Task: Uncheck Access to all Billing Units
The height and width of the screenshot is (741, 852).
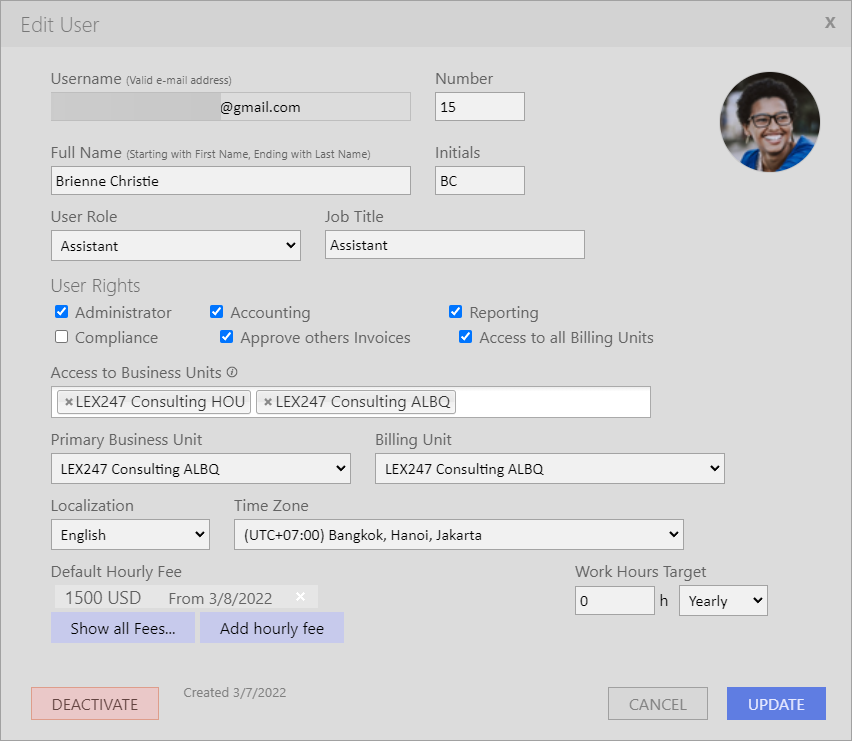Action: [466, 337]
